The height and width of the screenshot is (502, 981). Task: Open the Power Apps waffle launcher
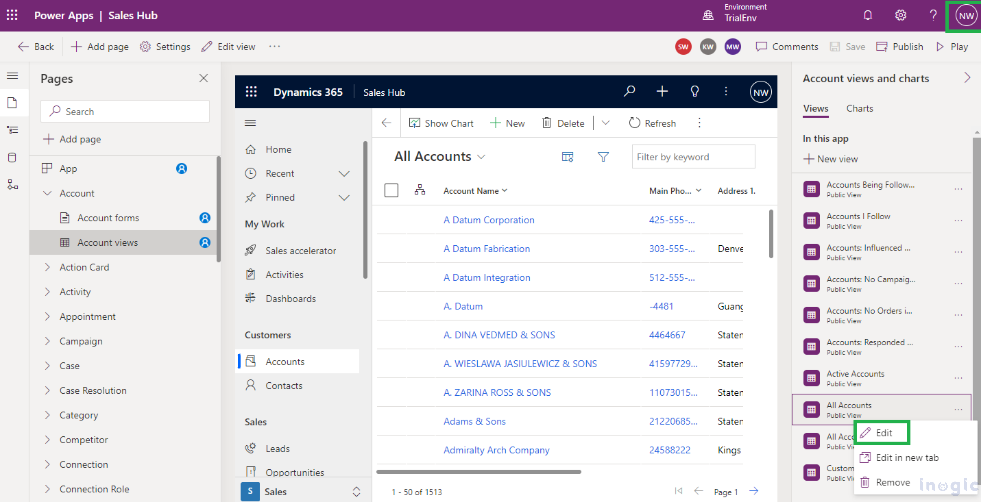[12, 15]
